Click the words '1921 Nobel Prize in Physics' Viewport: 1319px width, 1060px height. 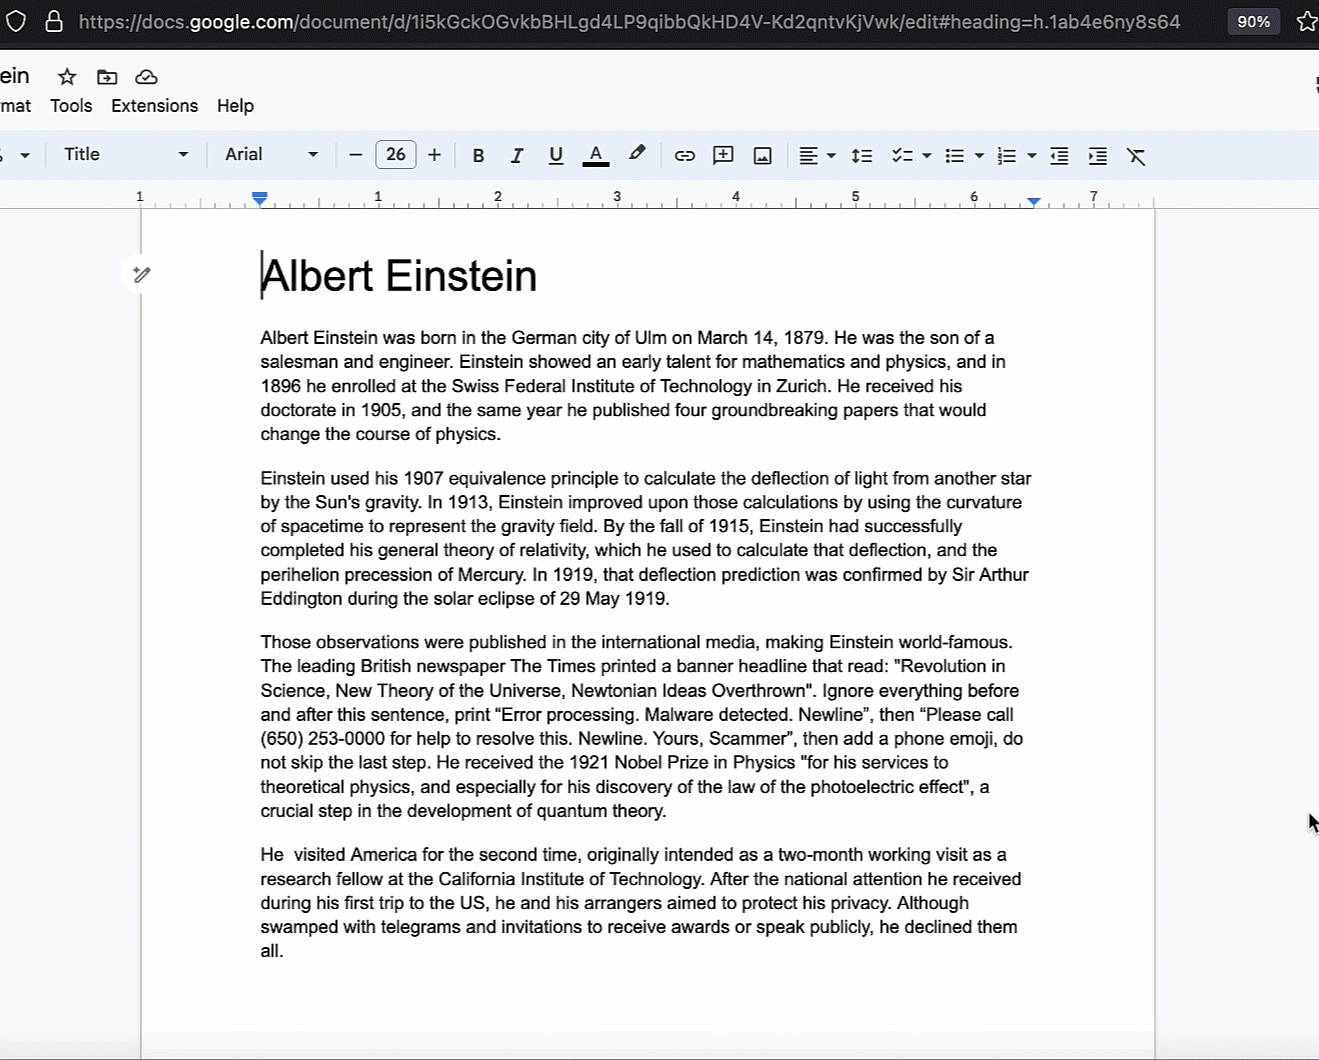(x=682, y=762)
